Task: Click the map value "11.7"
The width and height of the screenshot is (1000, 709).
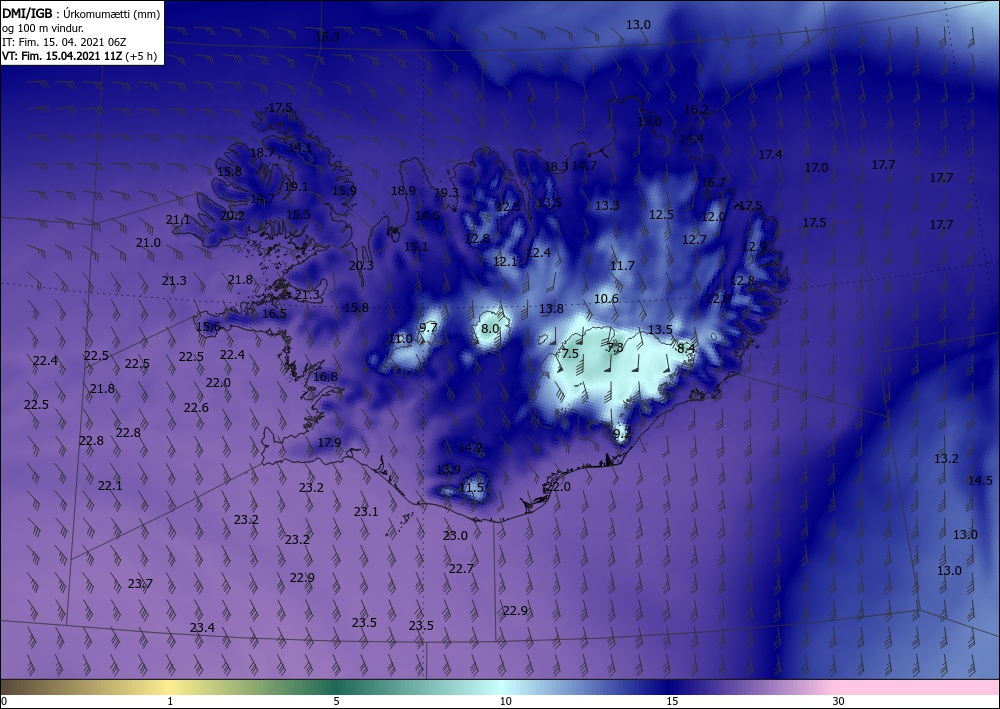Action: coord(622,266)
